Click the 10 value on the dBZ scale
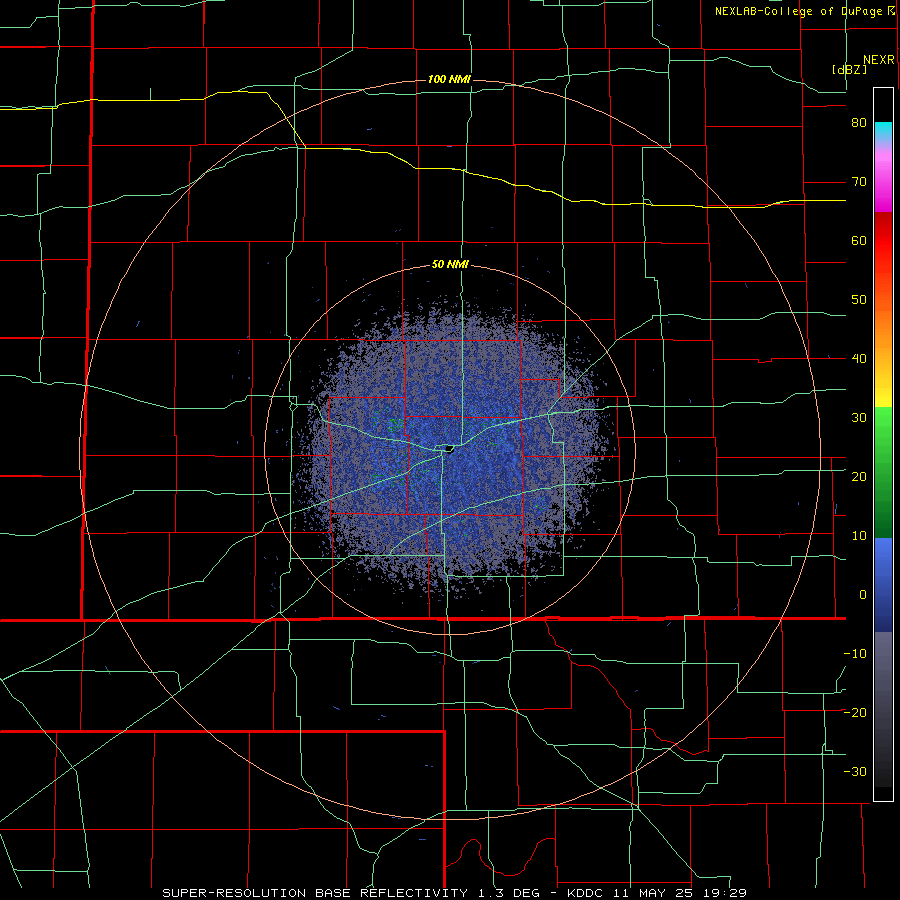 pyautogui.click(x=859, y=536)
